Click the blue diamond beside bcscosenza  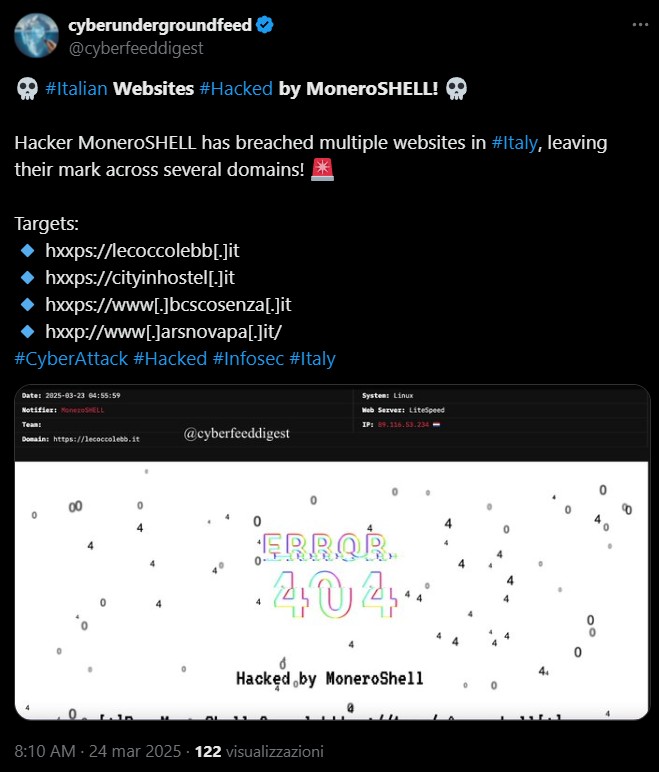coord(27,305)
